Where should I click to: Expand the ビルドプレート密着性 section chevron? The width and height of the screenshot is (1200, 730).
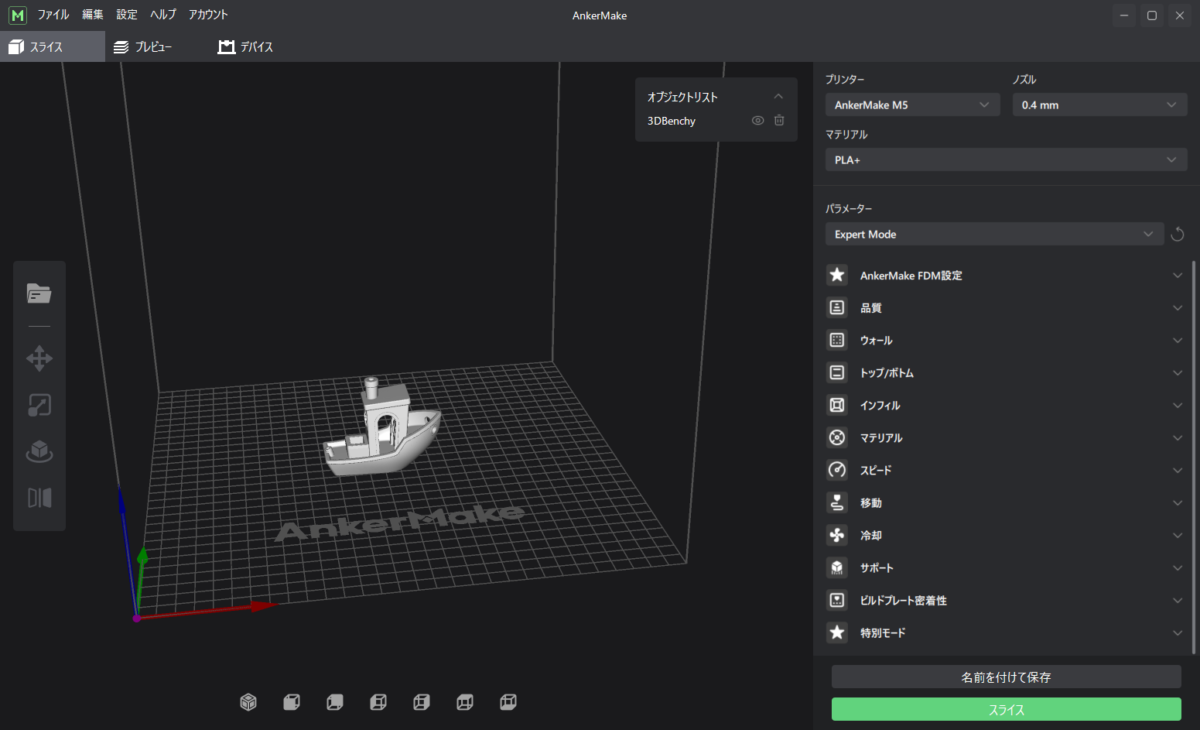tap(1177, 601)
